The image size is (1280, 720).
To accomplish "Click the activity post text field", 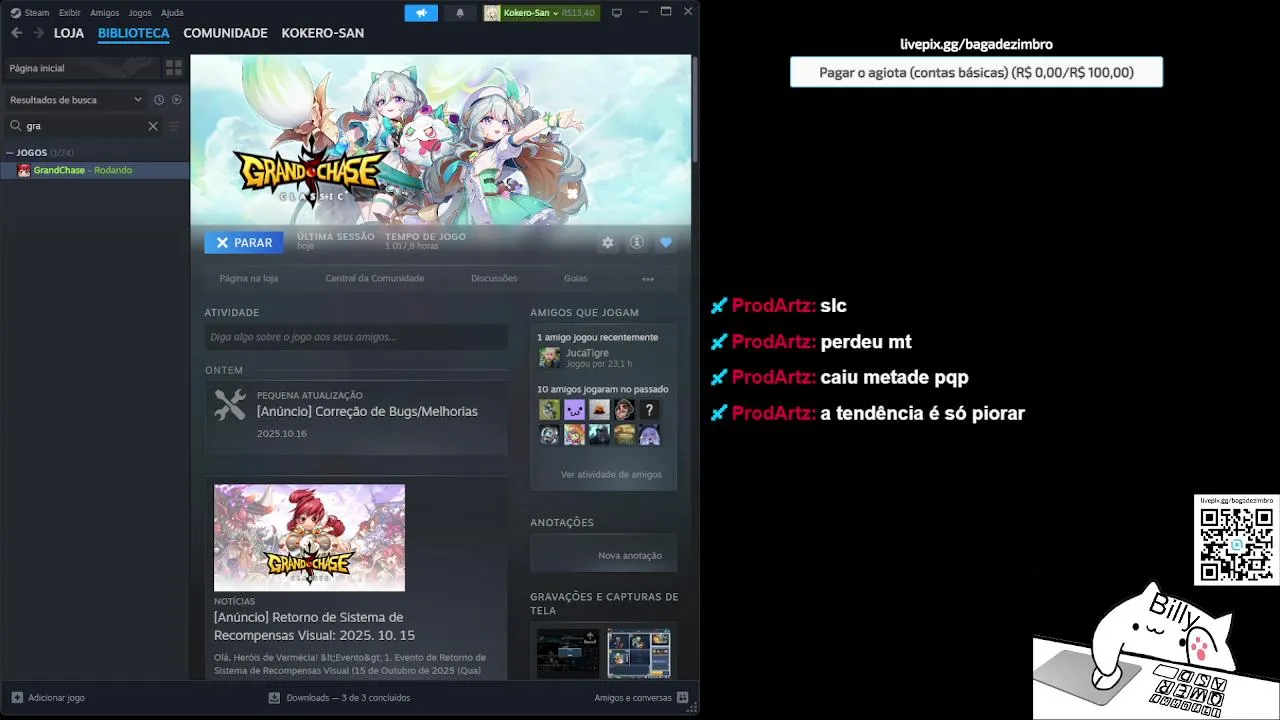I will click(x=356, y=337).
